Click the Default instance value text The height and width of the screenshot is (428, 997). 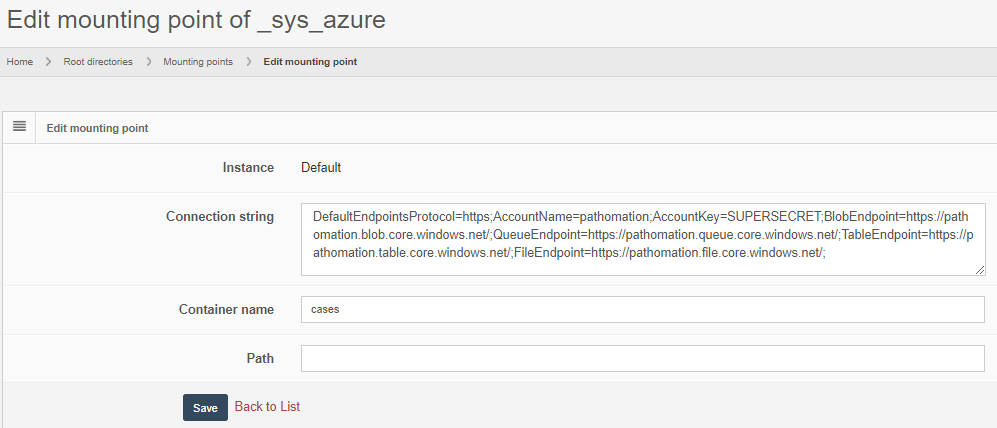321,168
